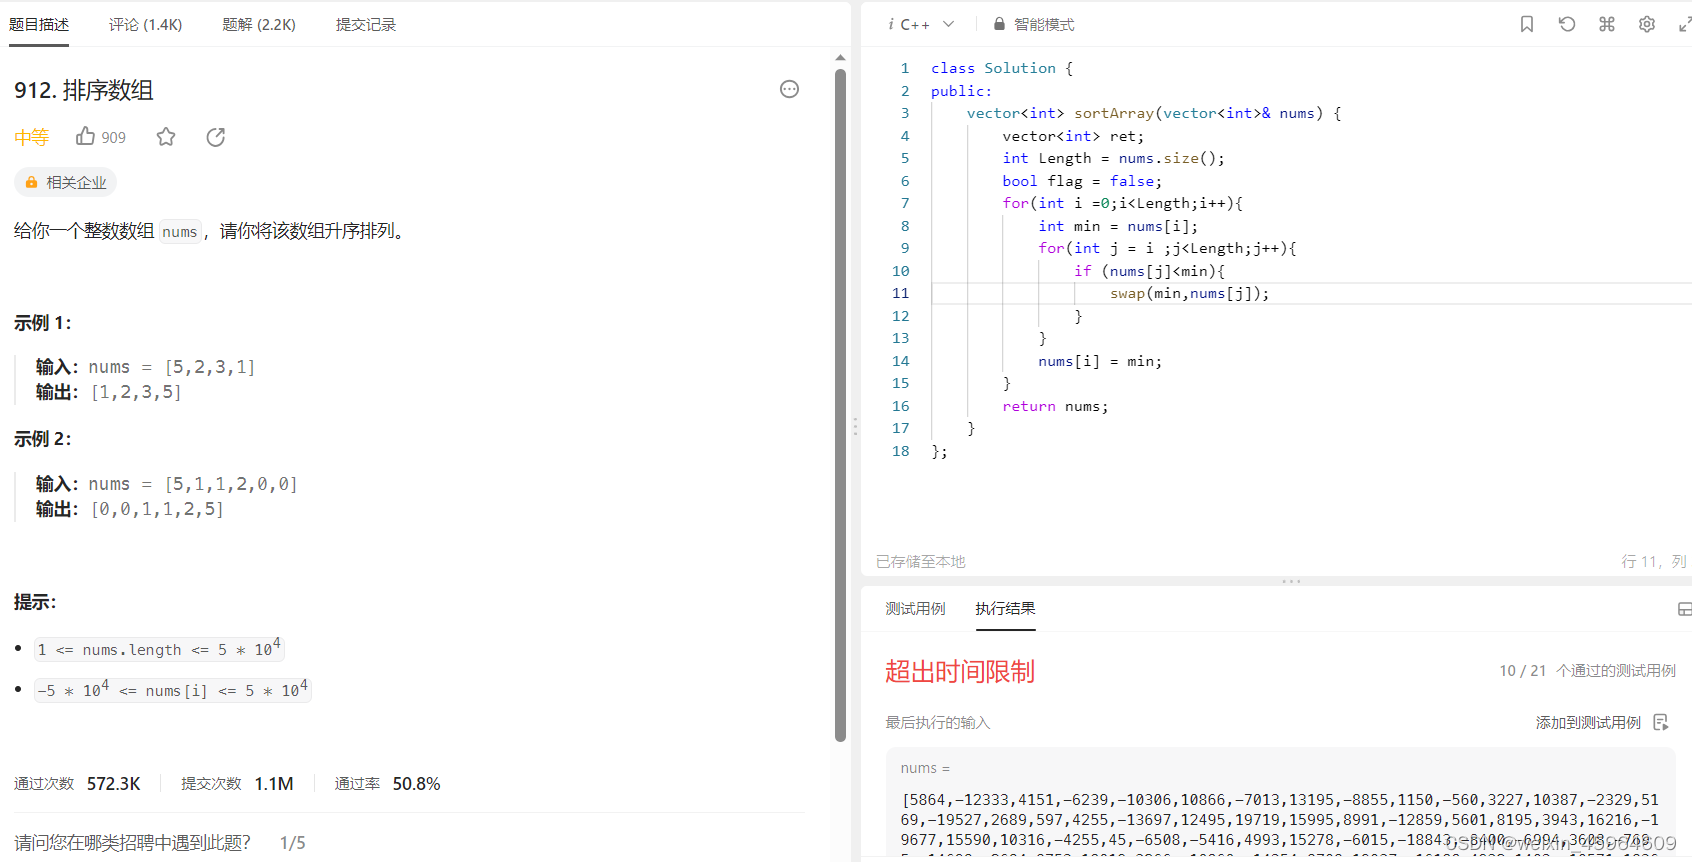Screen dimensions: 1692x862
Task: Switch to the 评论 (1.4K) comments tab
Action: coord(146,24)
